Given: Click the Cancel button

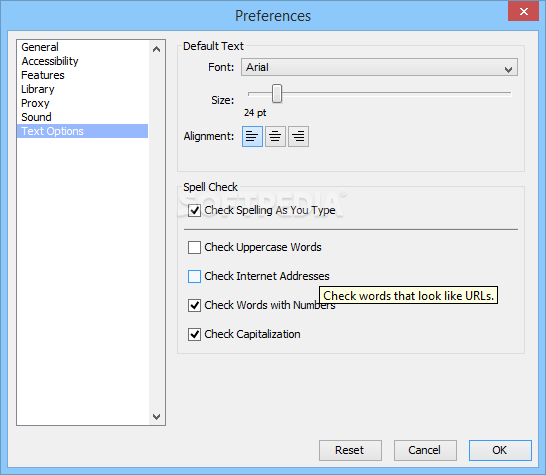Looking at the screenshot, I should click(425, 450).
